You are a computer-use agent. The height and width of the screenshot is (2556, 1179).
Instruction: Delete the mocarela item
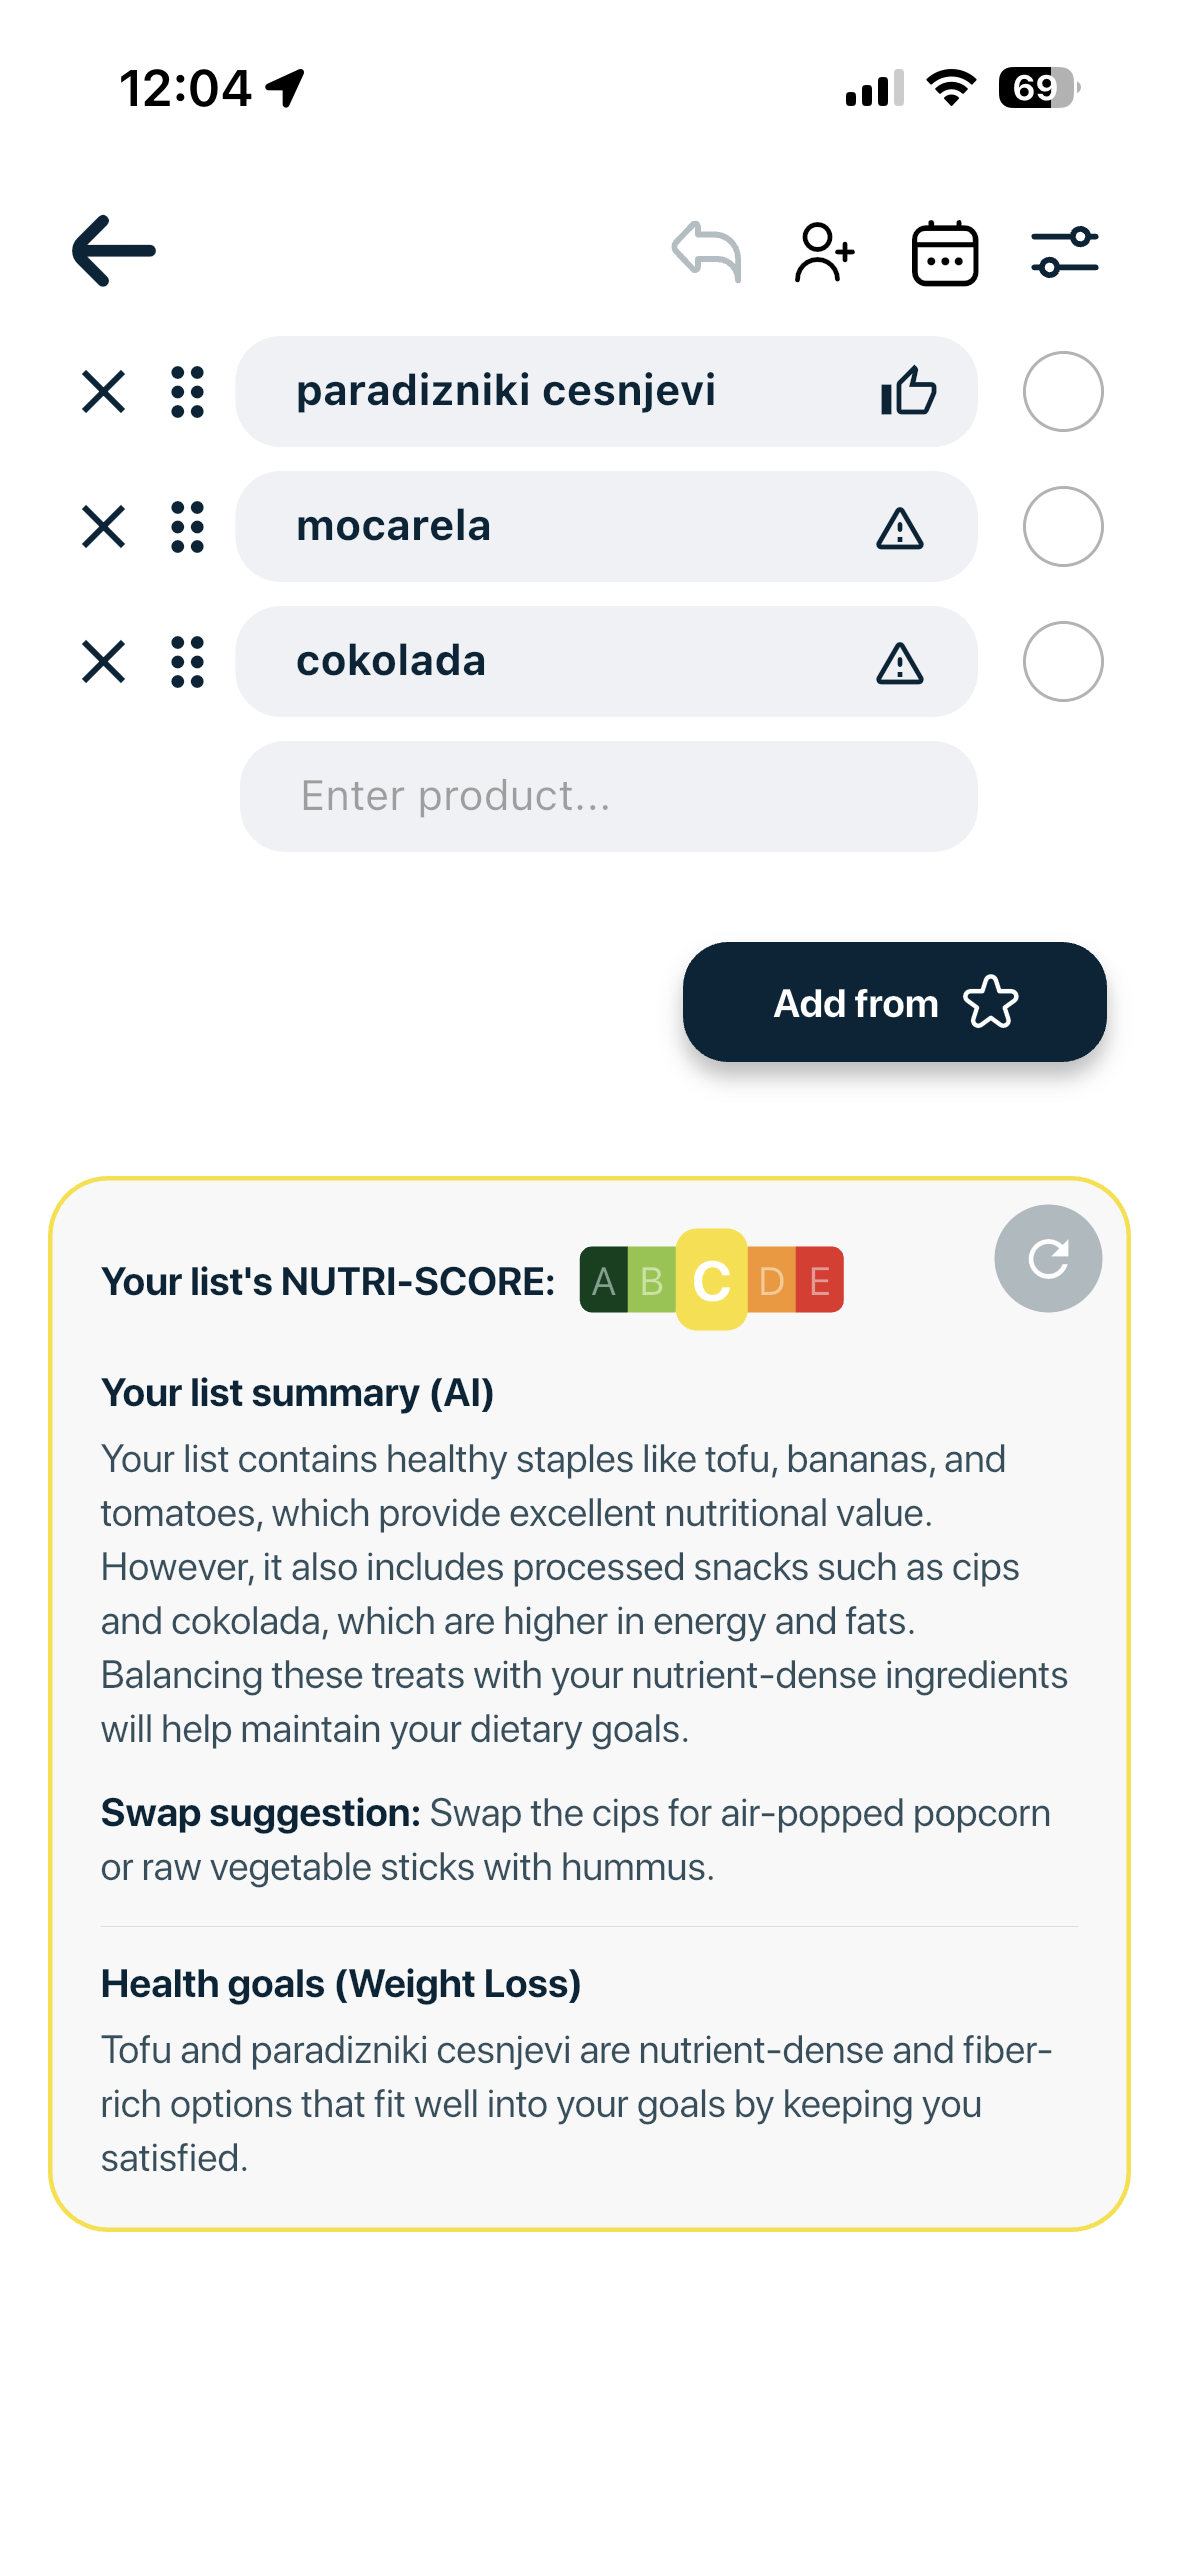point(103,526)
